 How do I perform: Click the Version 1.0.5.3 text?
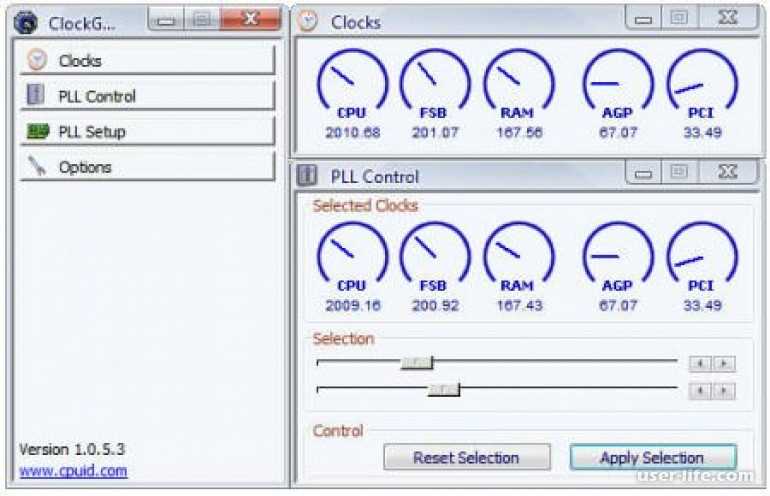[x=72, y=449]
